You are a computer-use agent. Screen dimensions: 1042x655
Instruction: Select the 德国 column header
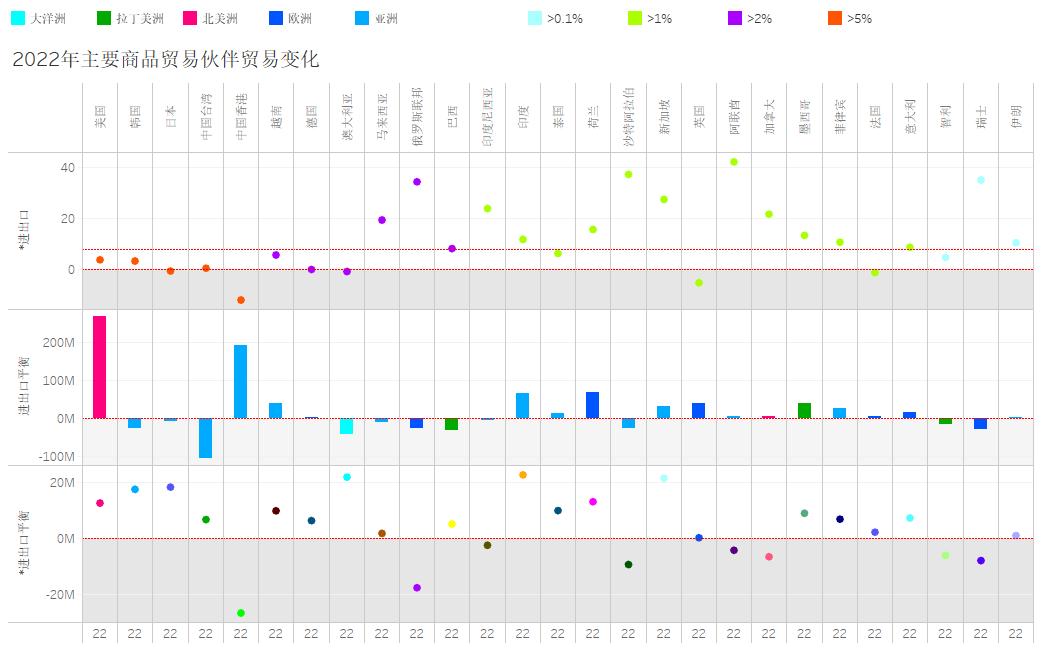click(x=312, y=117)
